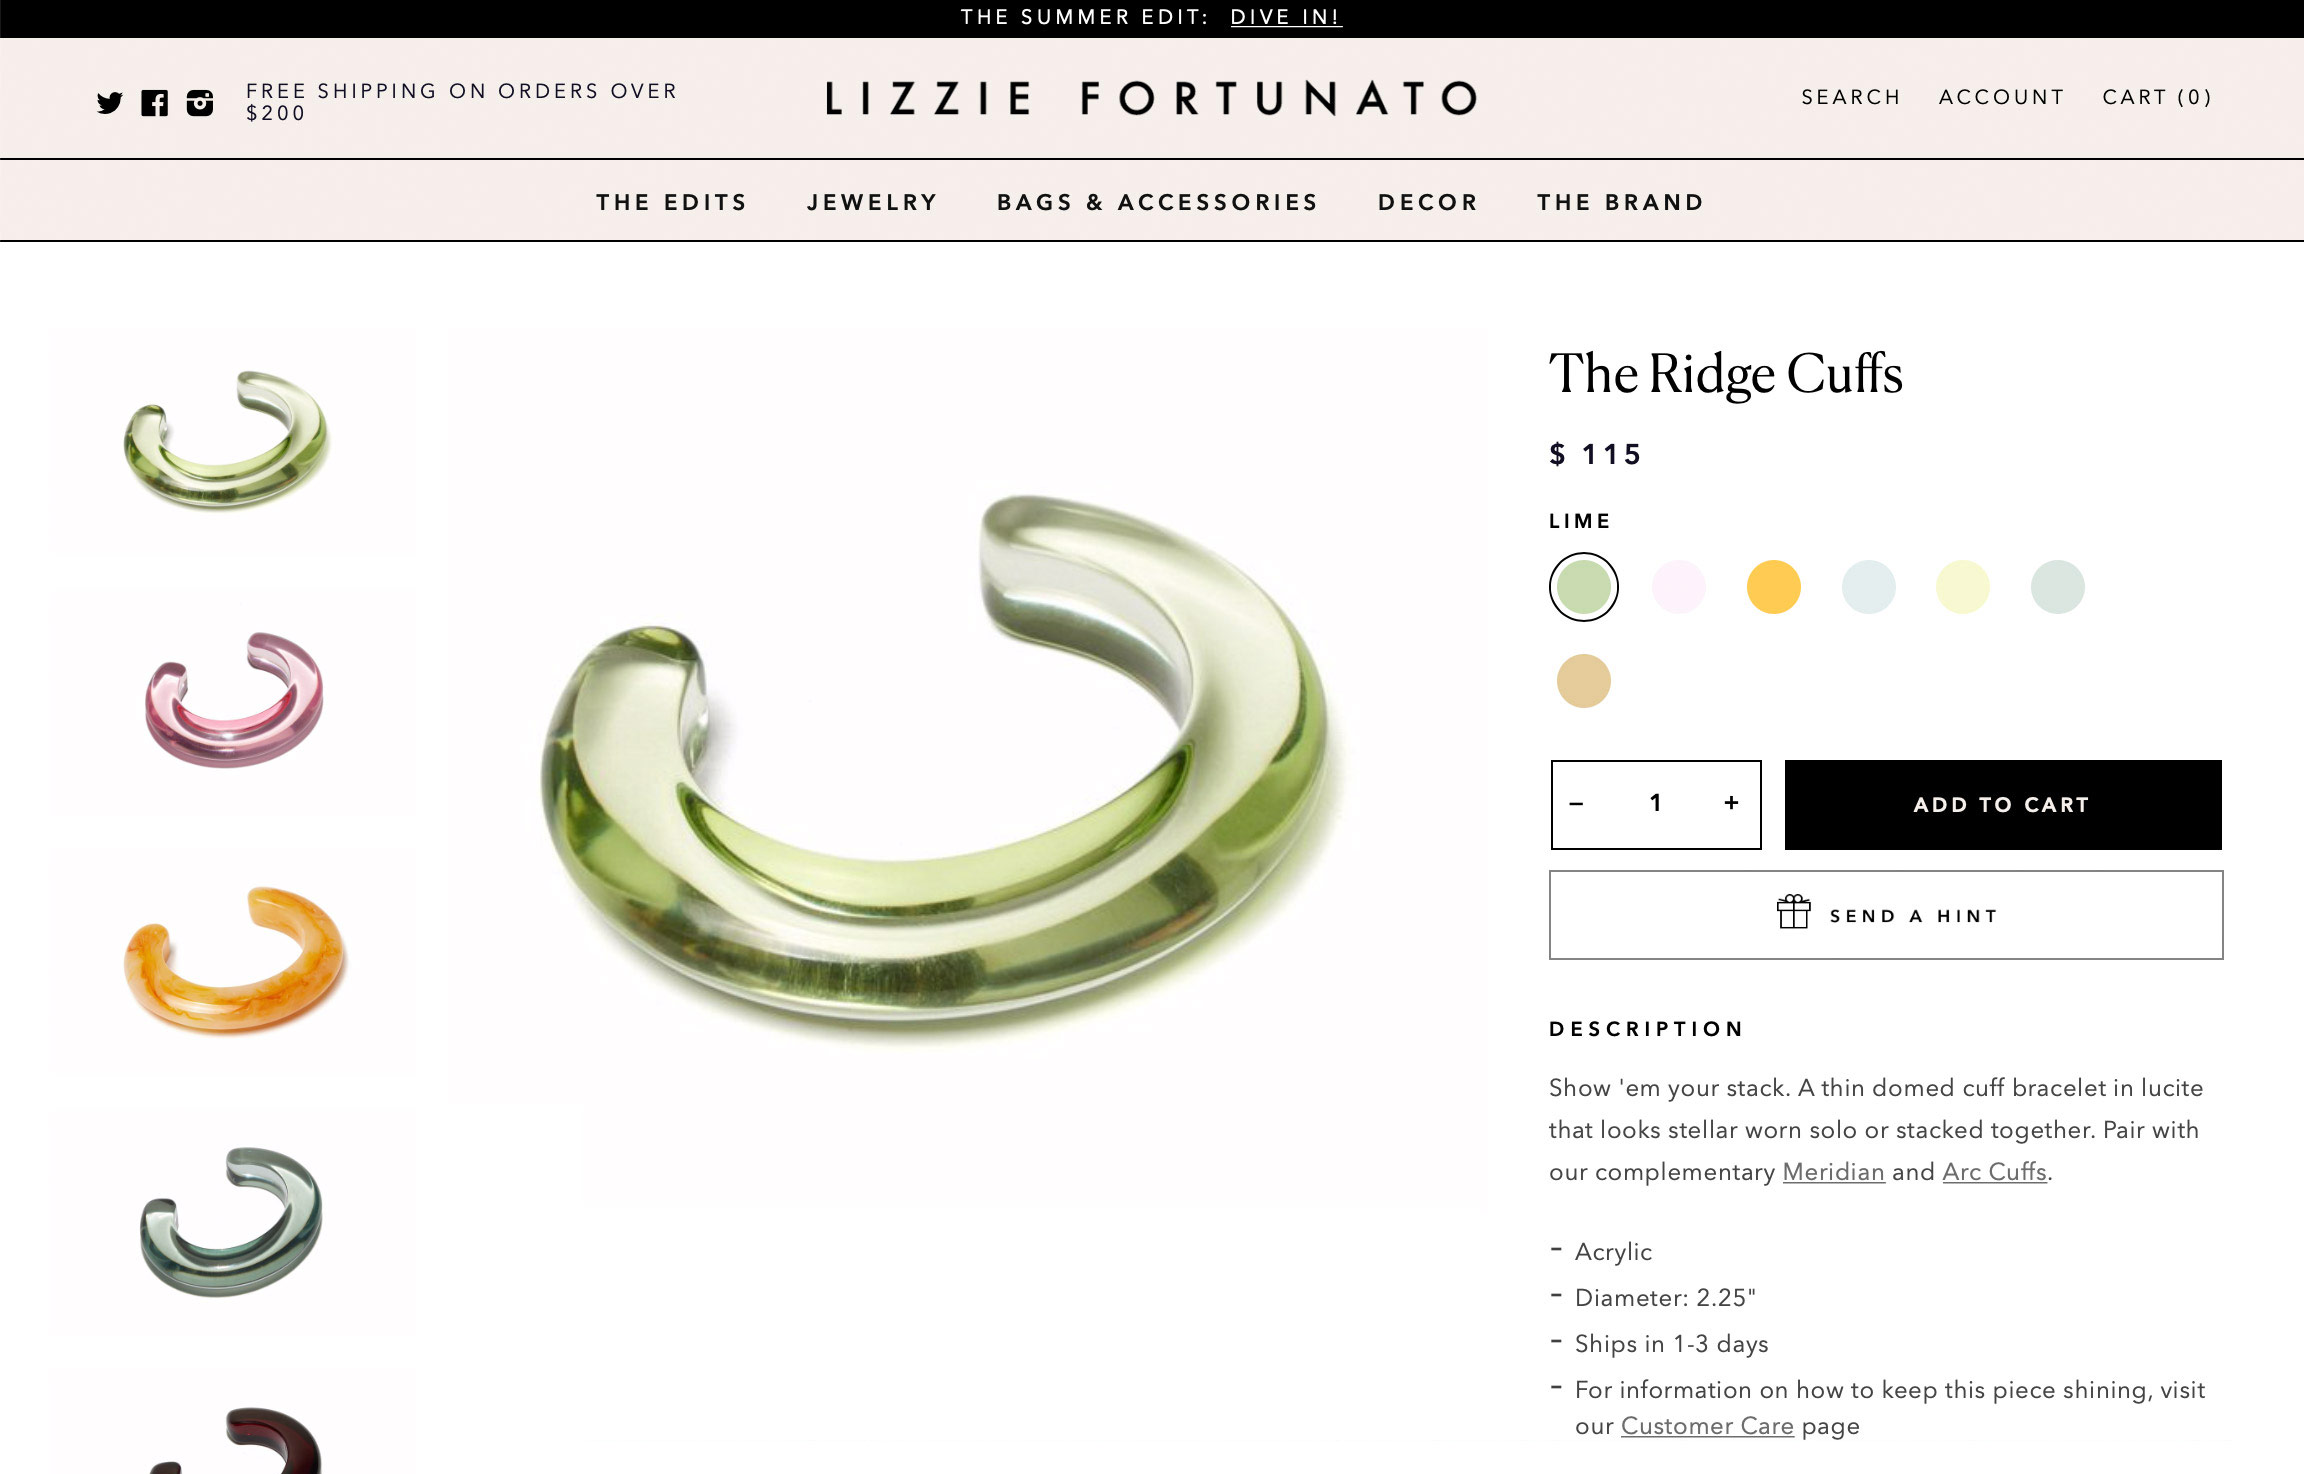Pick the orange-yellow color swatch
The width and height of the screenshot is (2304, 1474).
tap(1773, 587)
